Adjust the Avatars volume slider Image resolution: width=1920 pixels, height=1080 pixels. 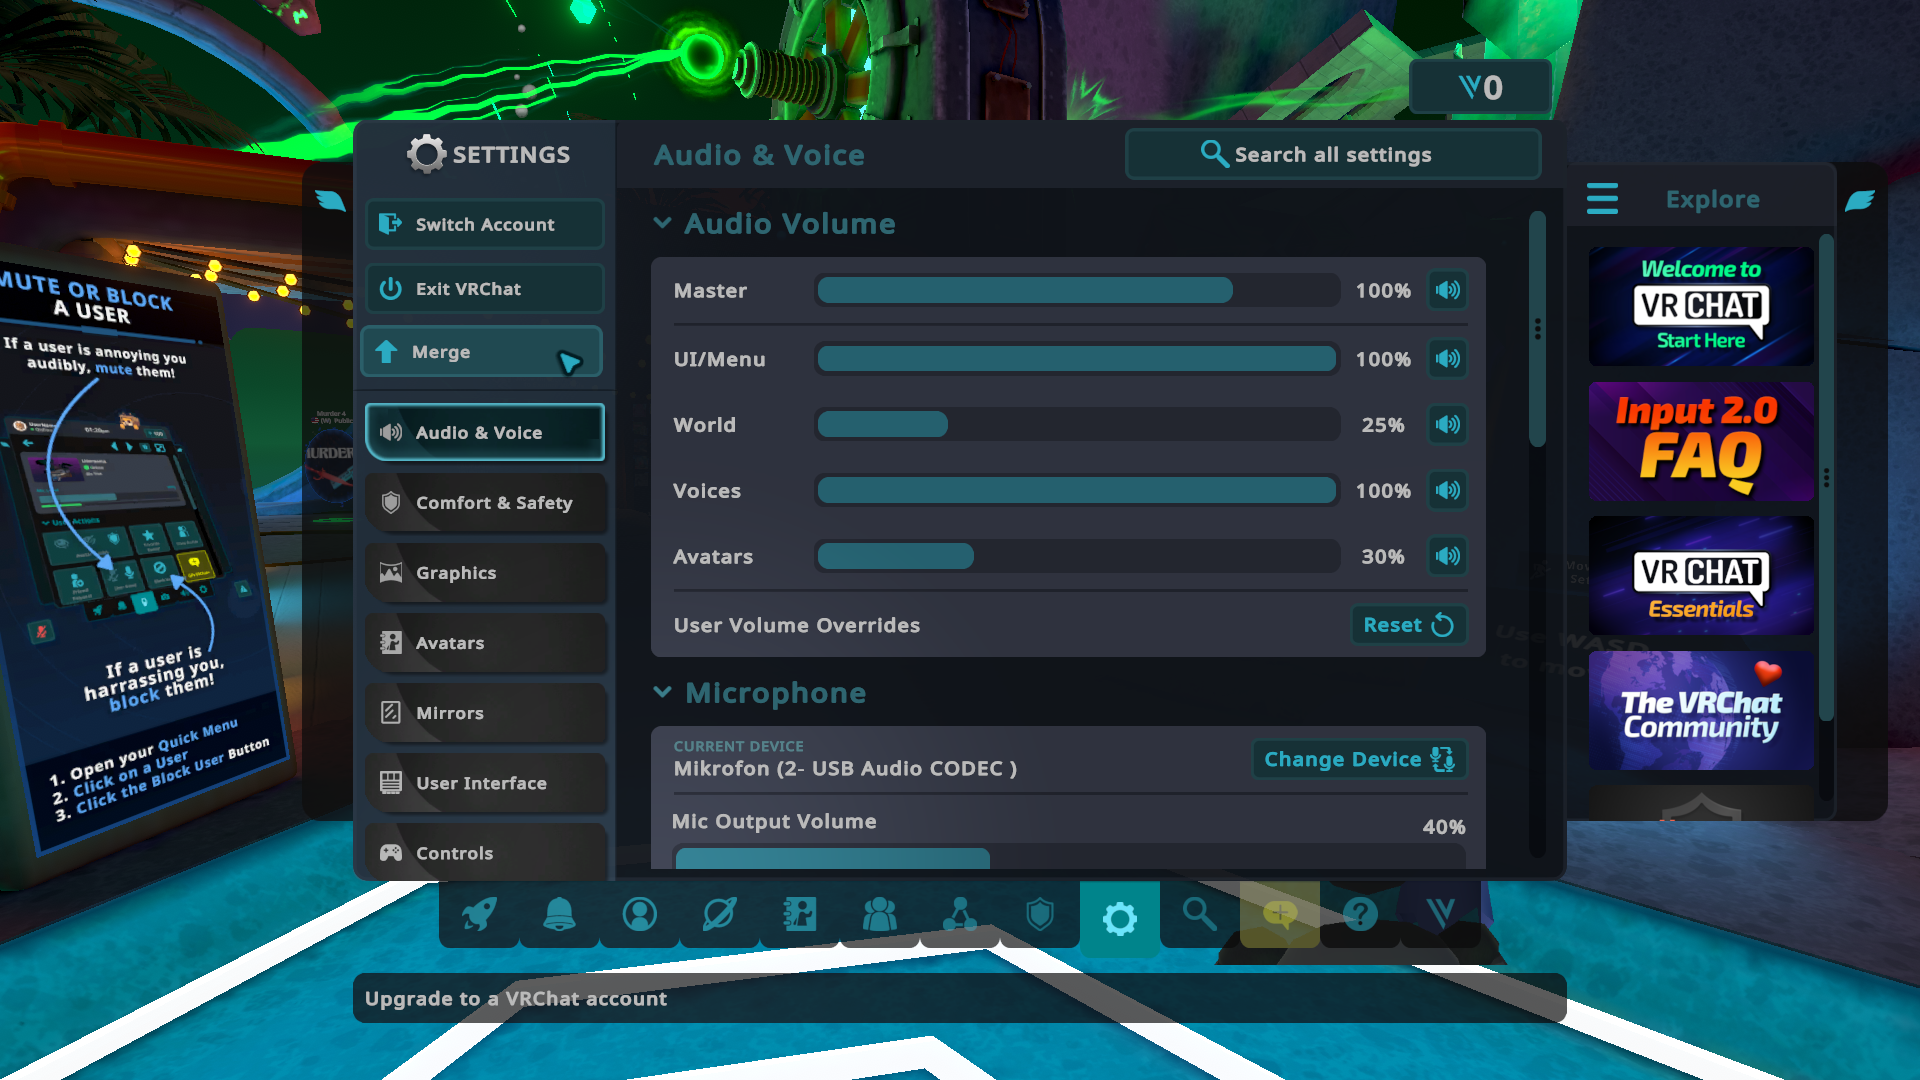click(x=1077, y=557)
